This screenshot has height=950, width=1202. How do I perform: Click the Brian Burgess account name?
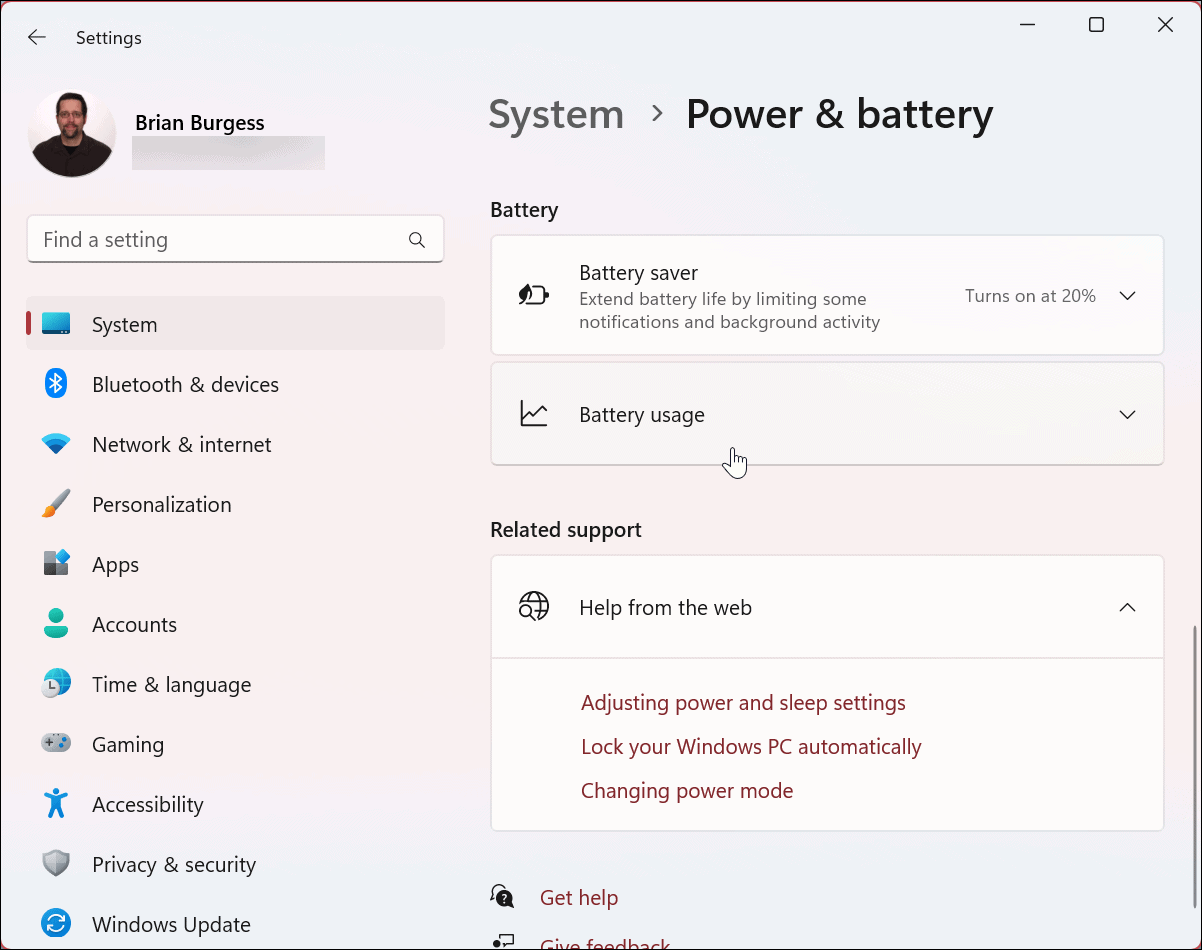(200, 123)
